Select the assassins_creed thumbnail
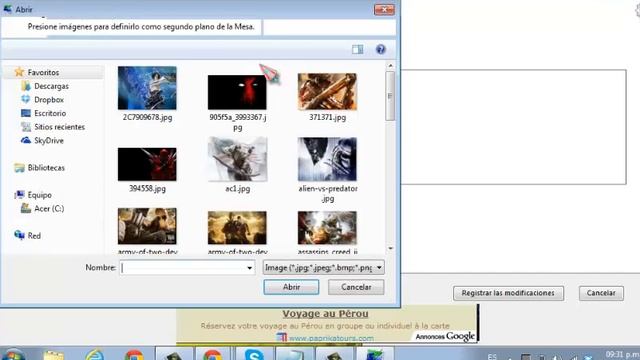 [x=327, y=228]
